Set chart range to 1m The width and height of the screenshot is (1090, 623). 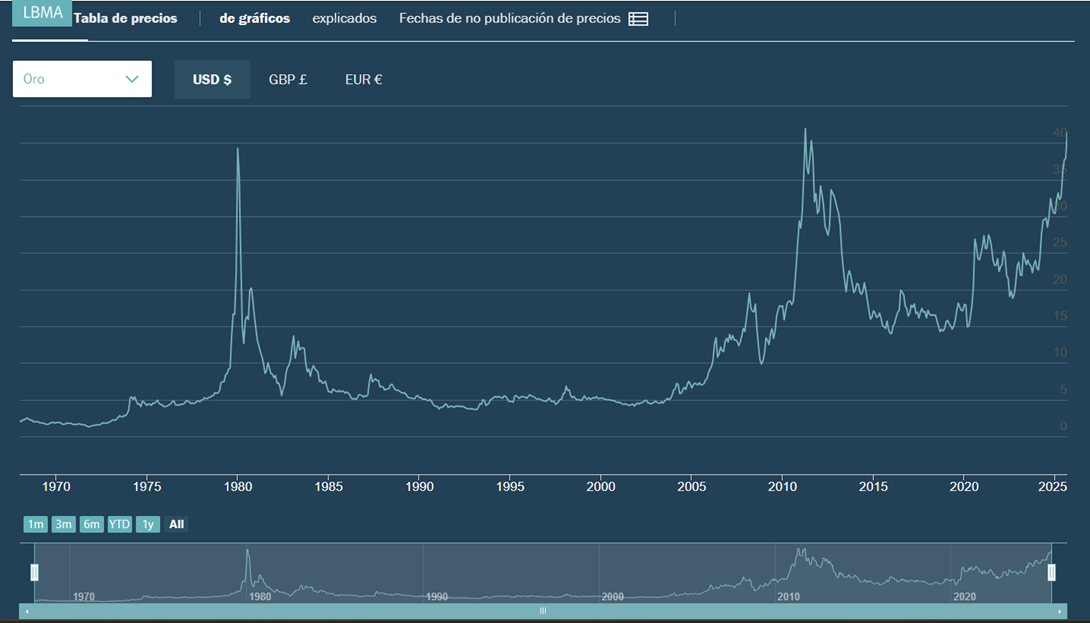tap(35, 524)
